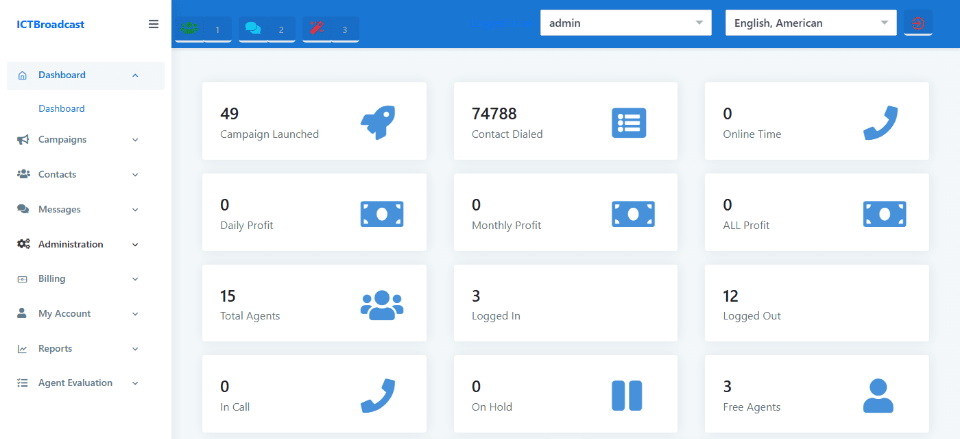Open the Dashboard submenu link
The width and height of the screenshot is (960, 439).
click(61, 108)
